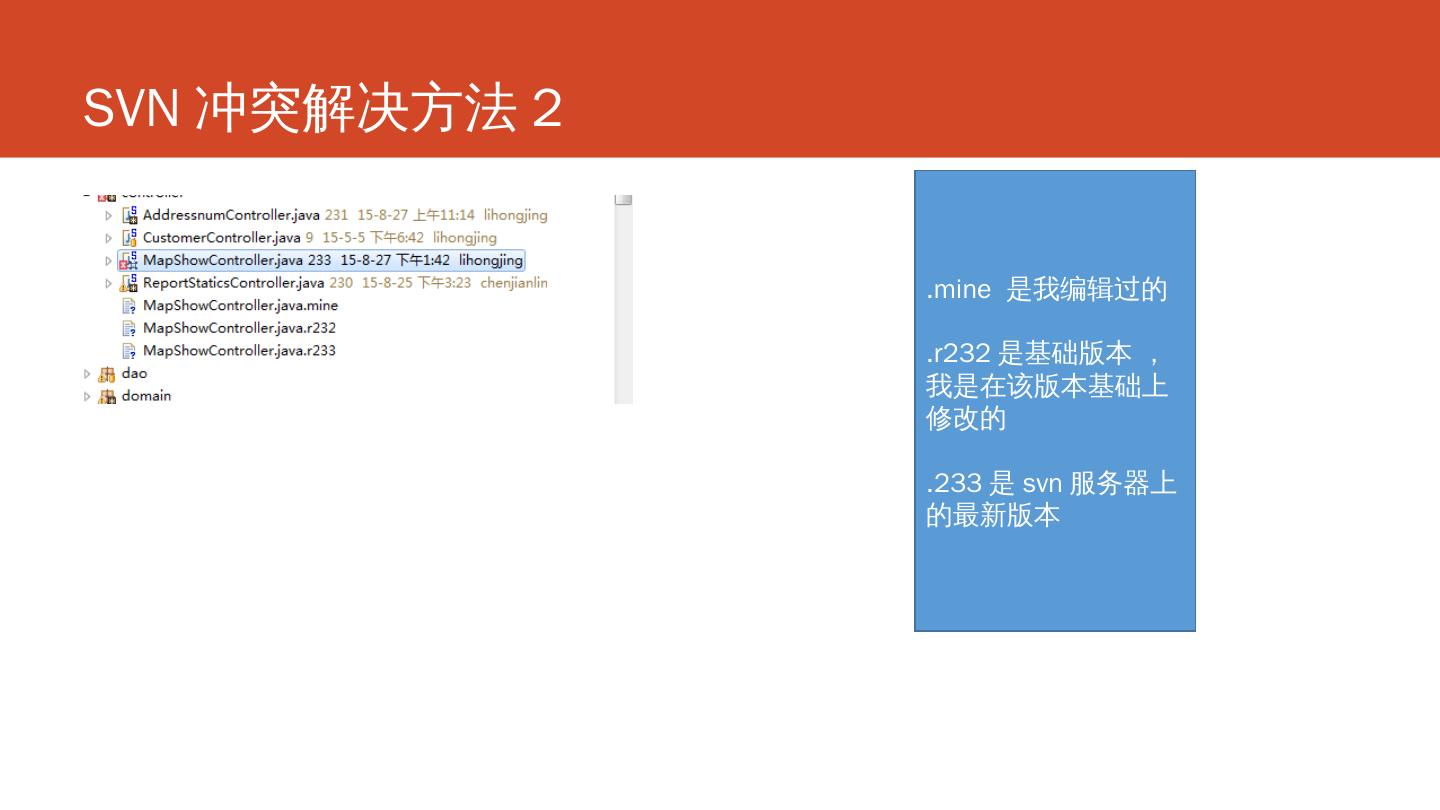Select the dao package label

pyautogui.click(x=134, y=374)
